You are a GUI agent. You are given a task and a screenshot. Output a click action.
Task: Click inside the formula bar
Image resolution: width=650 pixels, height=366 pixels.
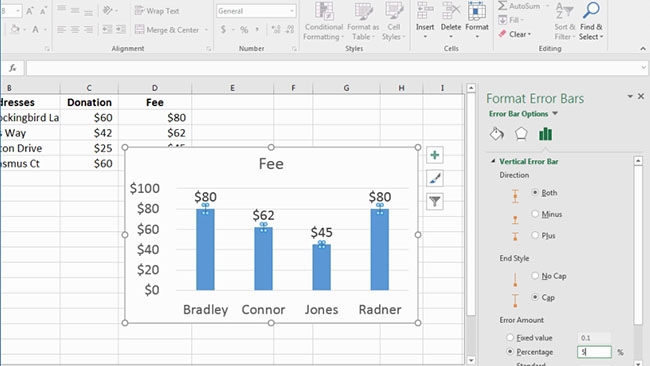pyautogui.click(x=333, y=68)
